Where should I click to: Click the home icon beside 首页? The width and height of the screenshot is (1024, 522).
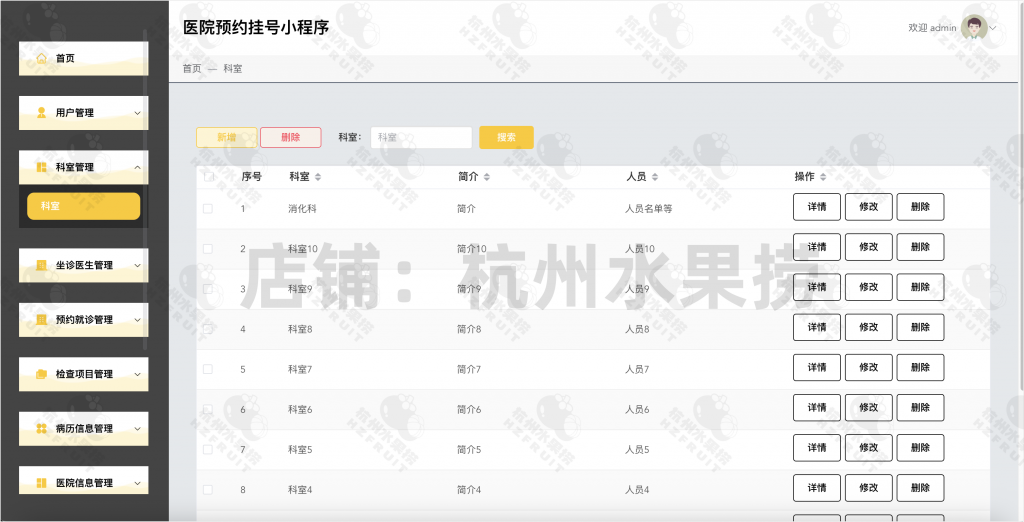pyautogui.click(x=41, y=58)
